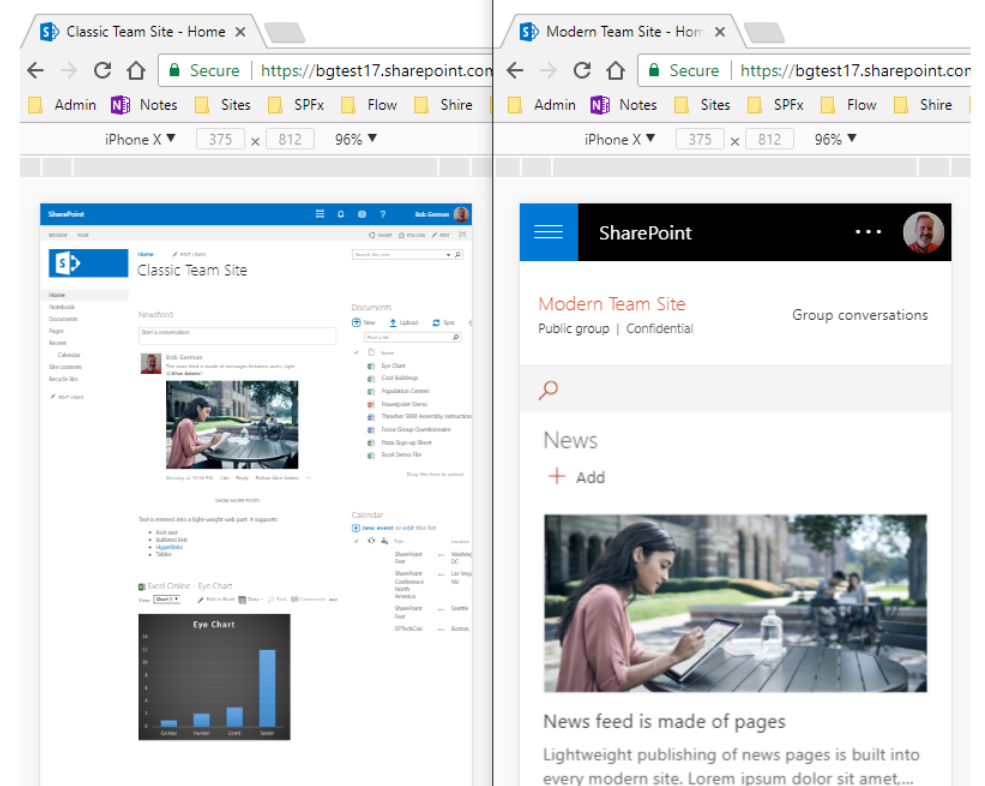Click the magnifier in Find a file box
985x786 pixels.
[456, 337]
